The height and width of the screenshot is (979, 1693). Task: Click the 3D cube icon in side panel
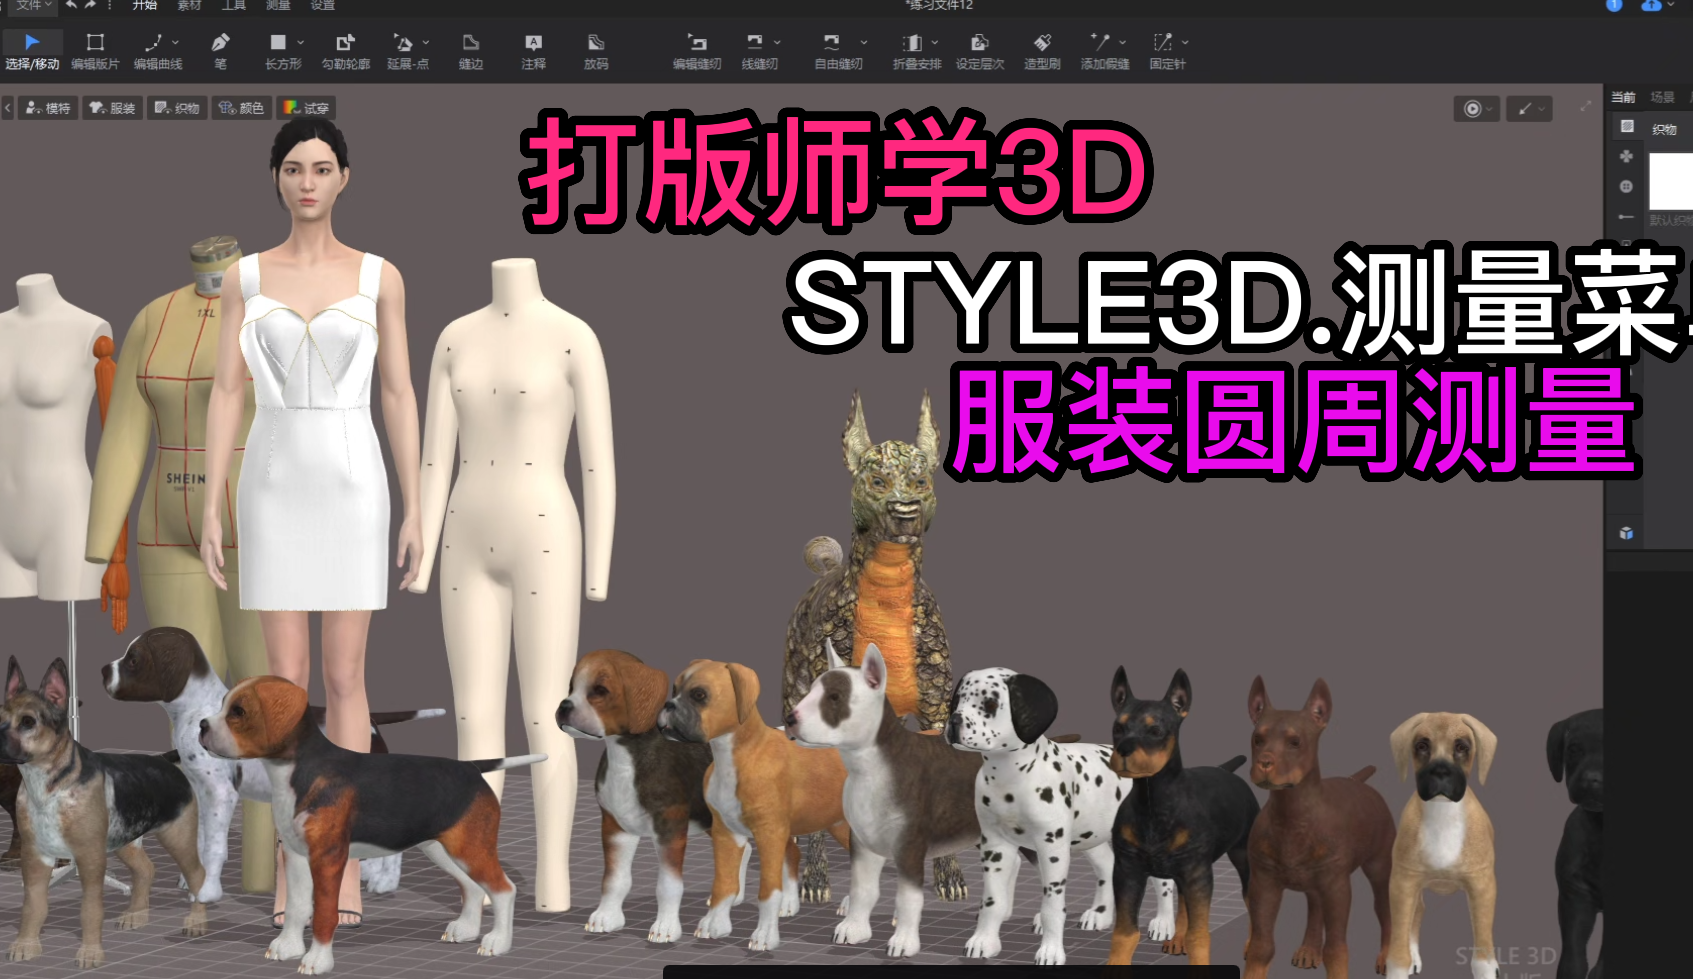click(x=1626, y=533)
